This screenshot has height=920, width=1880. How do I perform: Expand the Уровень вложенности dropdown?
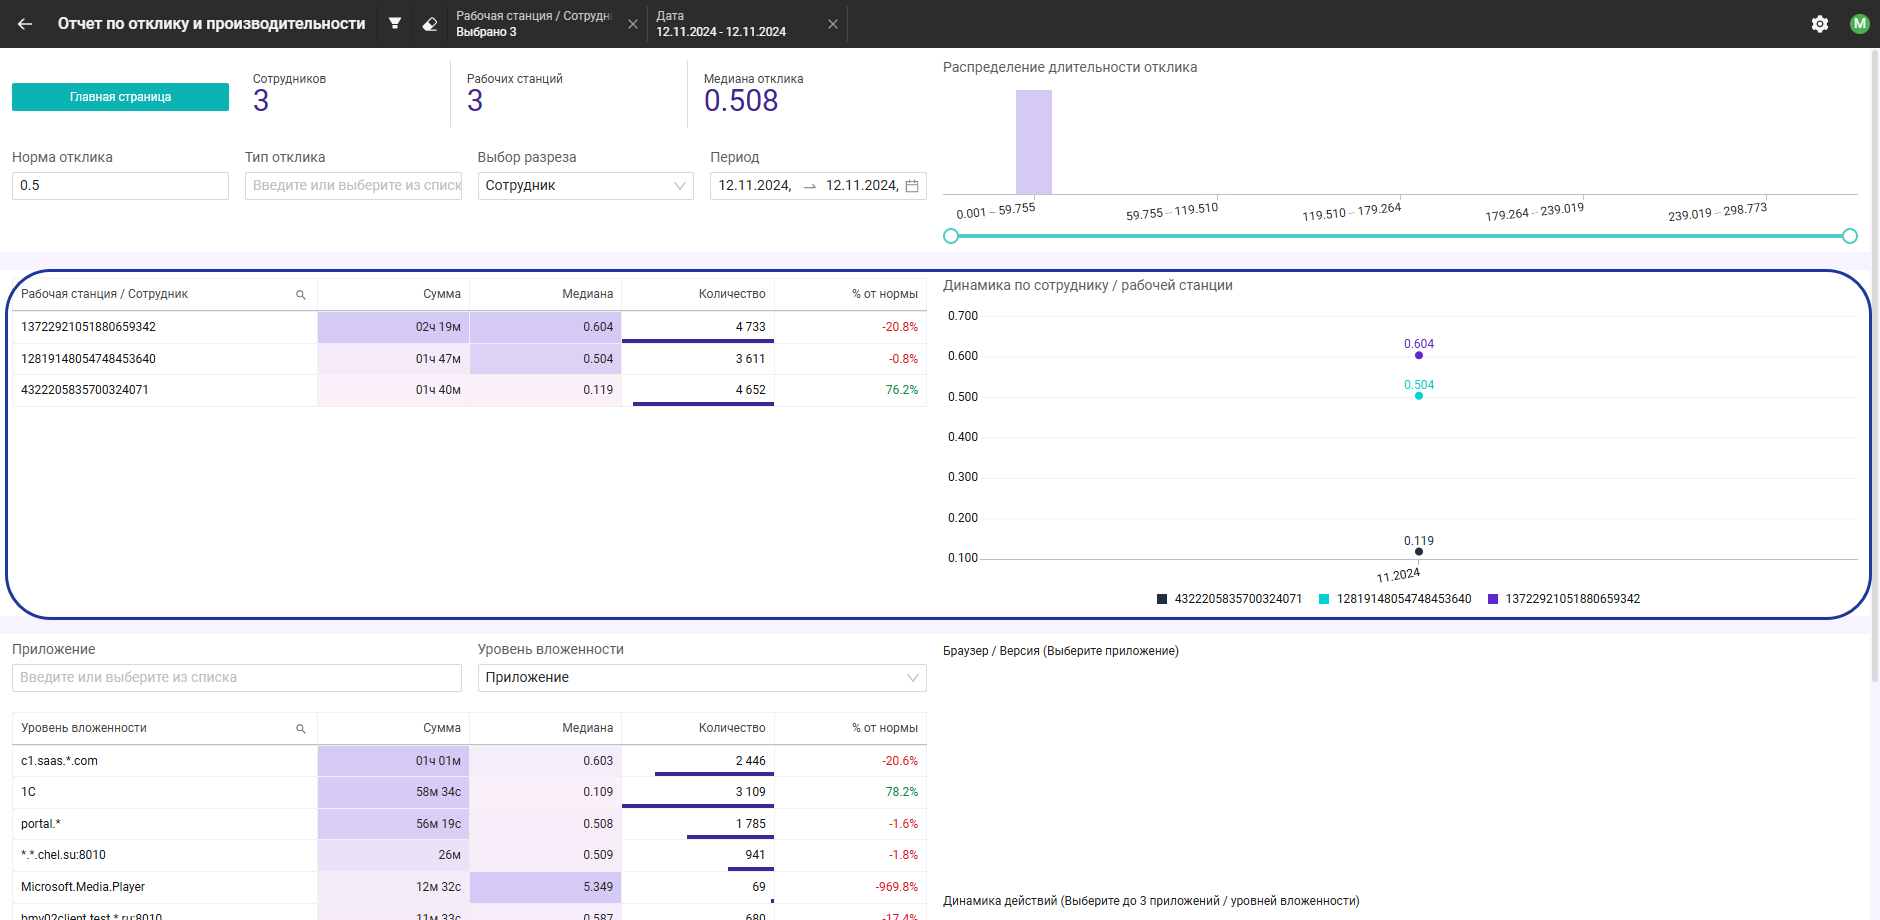(x=702, y=678)
